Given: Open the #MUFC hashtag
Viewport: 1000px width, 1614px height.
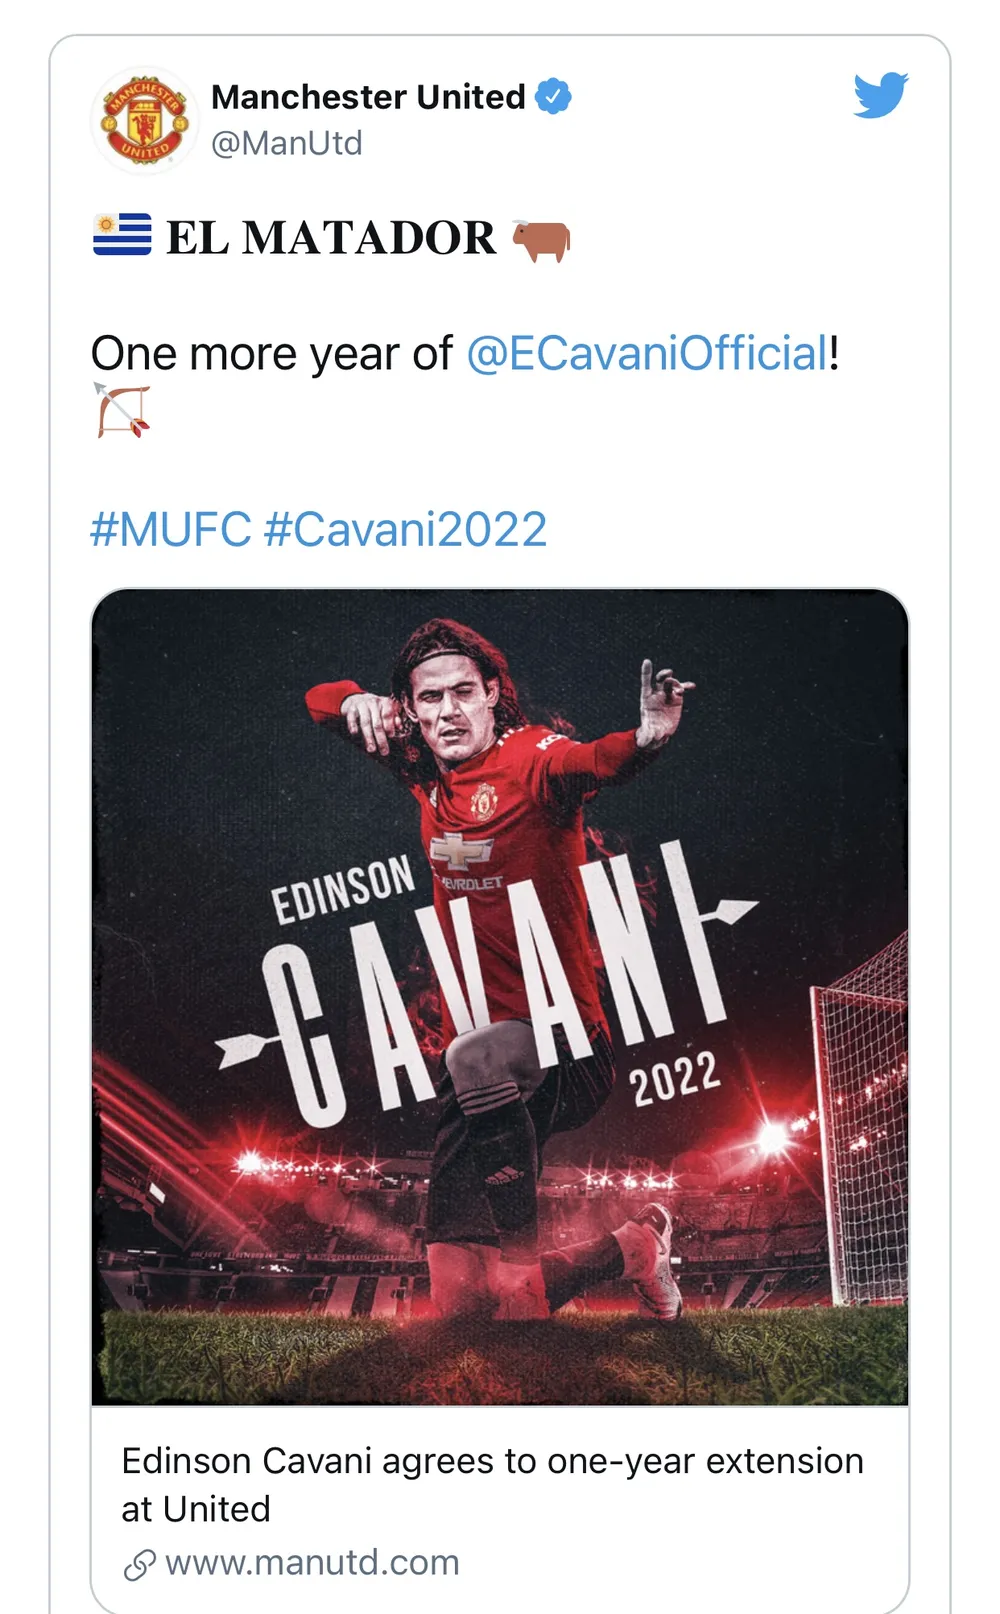Looking at the screenshot, I should 170,529.
